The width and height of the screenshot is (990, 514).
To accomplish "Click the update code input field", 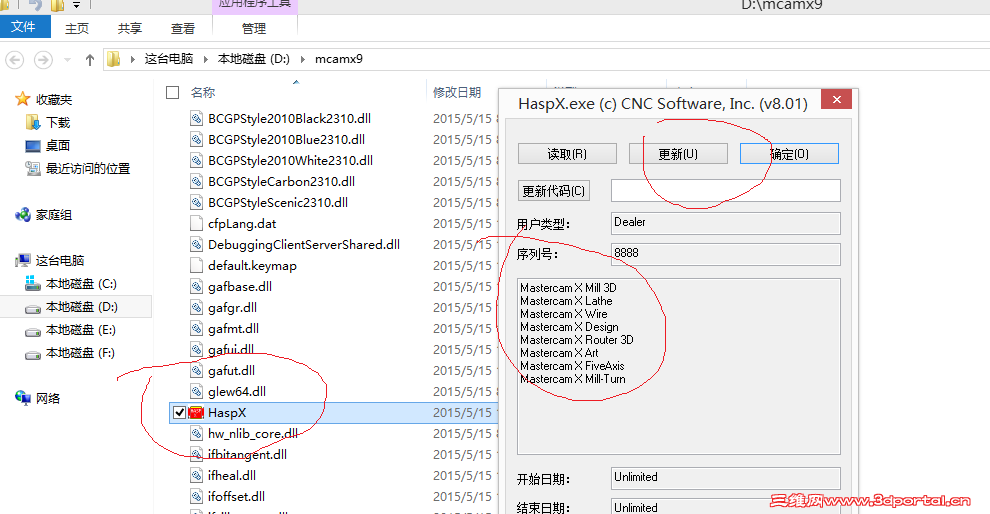I will 725,191.
